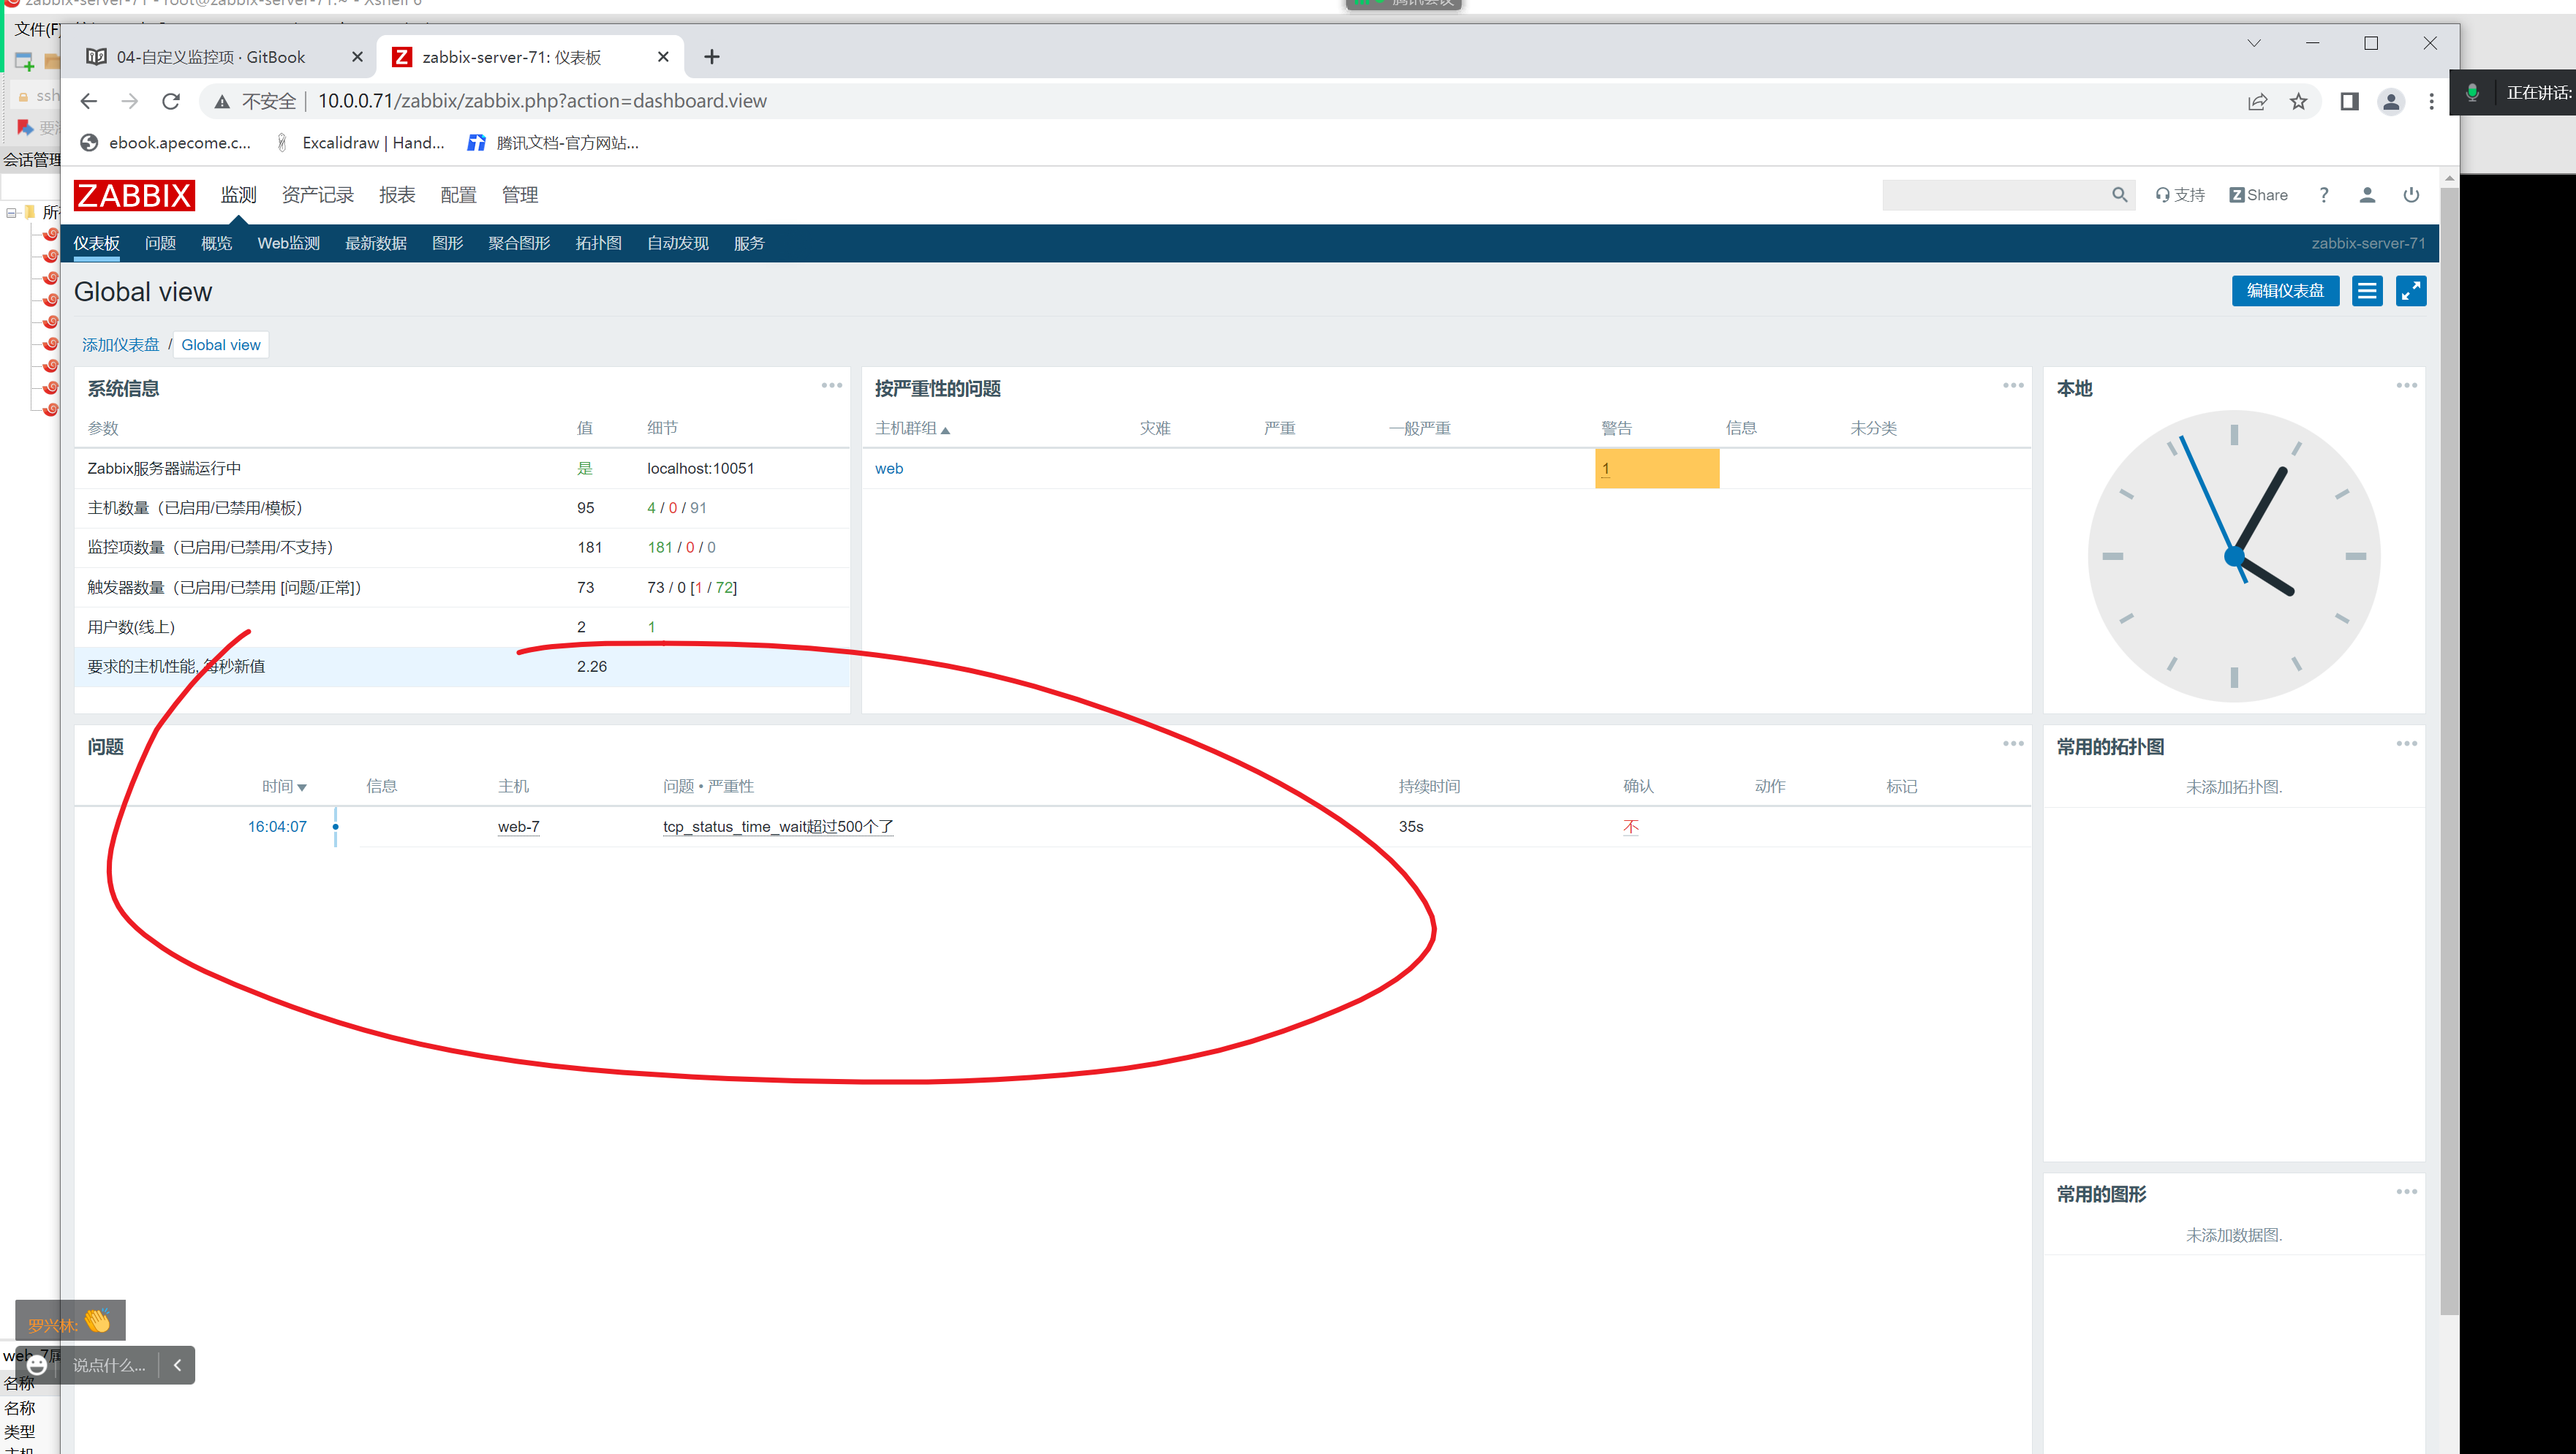Click the Global view breadcrumb link
This screenshot has width=2576, height=1454.
click(x=220, y=345)
